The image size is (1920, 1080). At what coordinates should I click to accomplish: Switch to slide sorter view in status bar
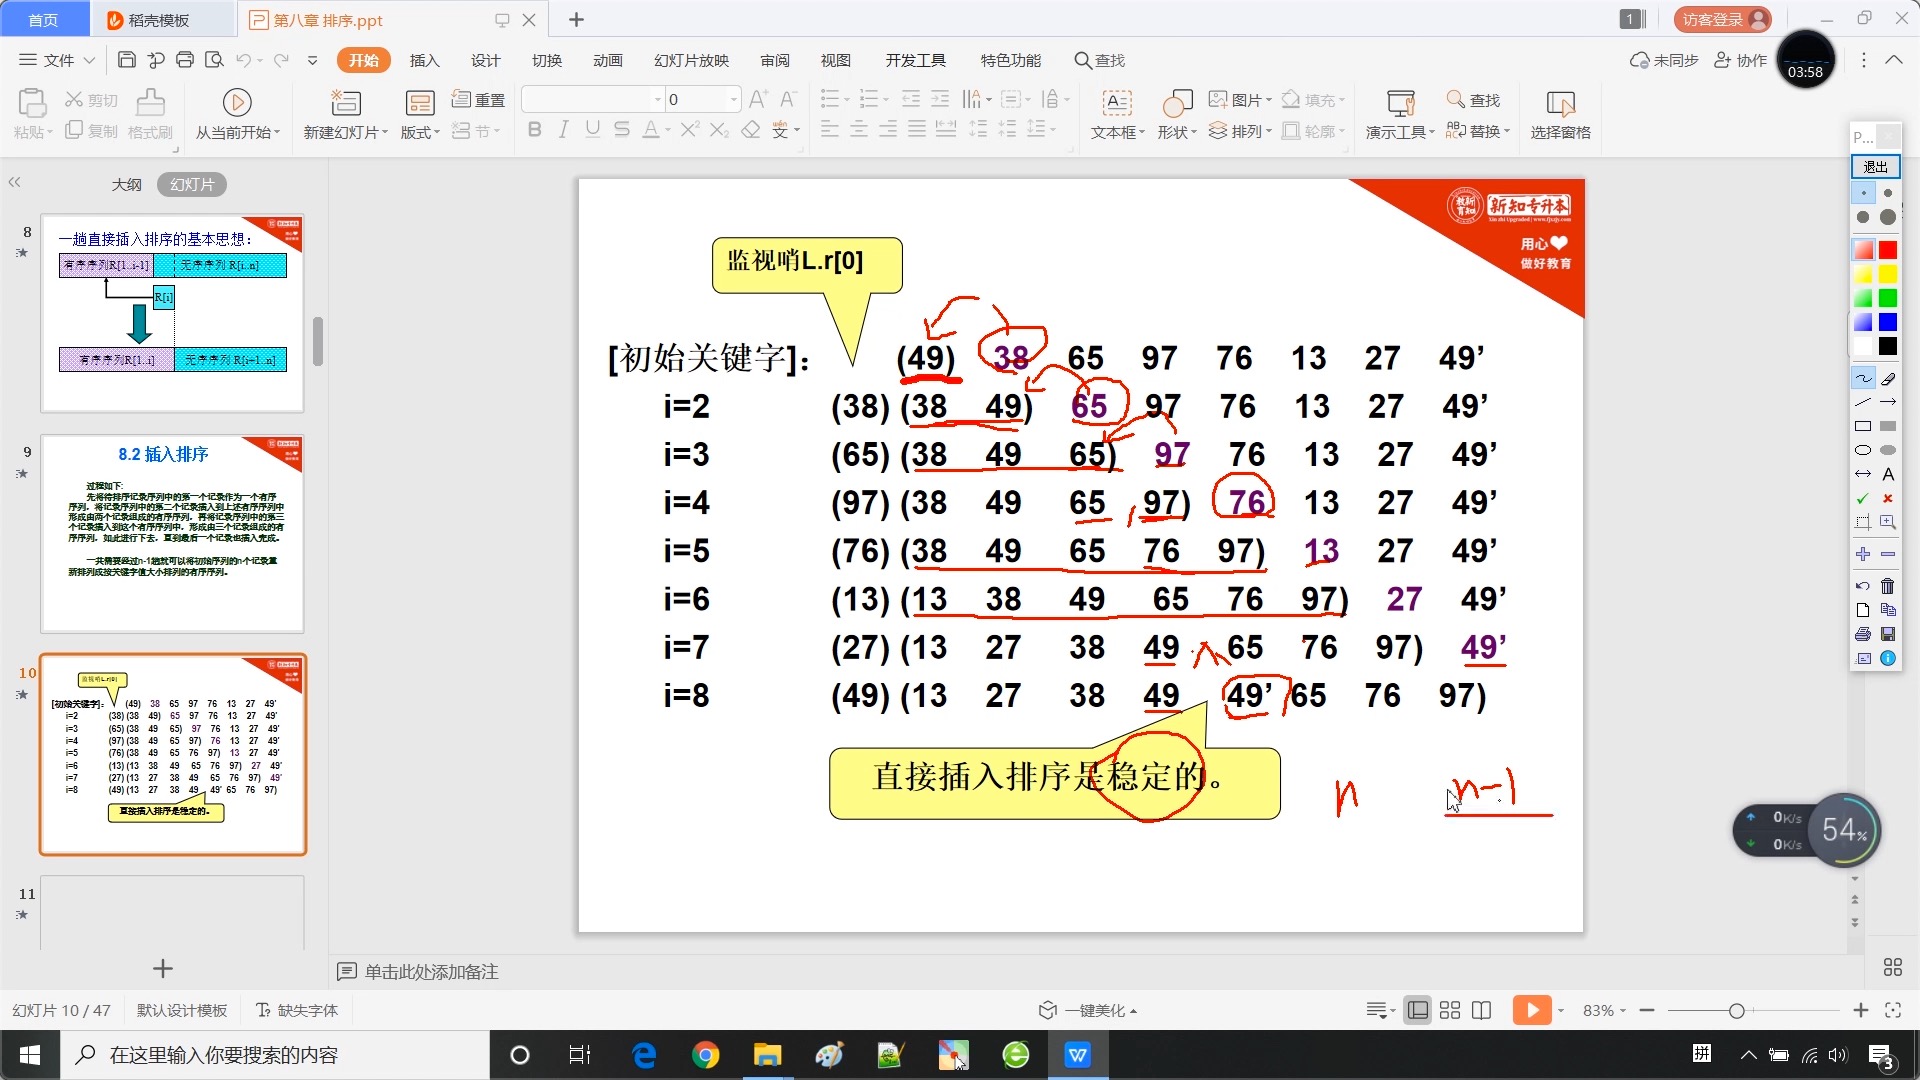[x=1450, y=1010]
